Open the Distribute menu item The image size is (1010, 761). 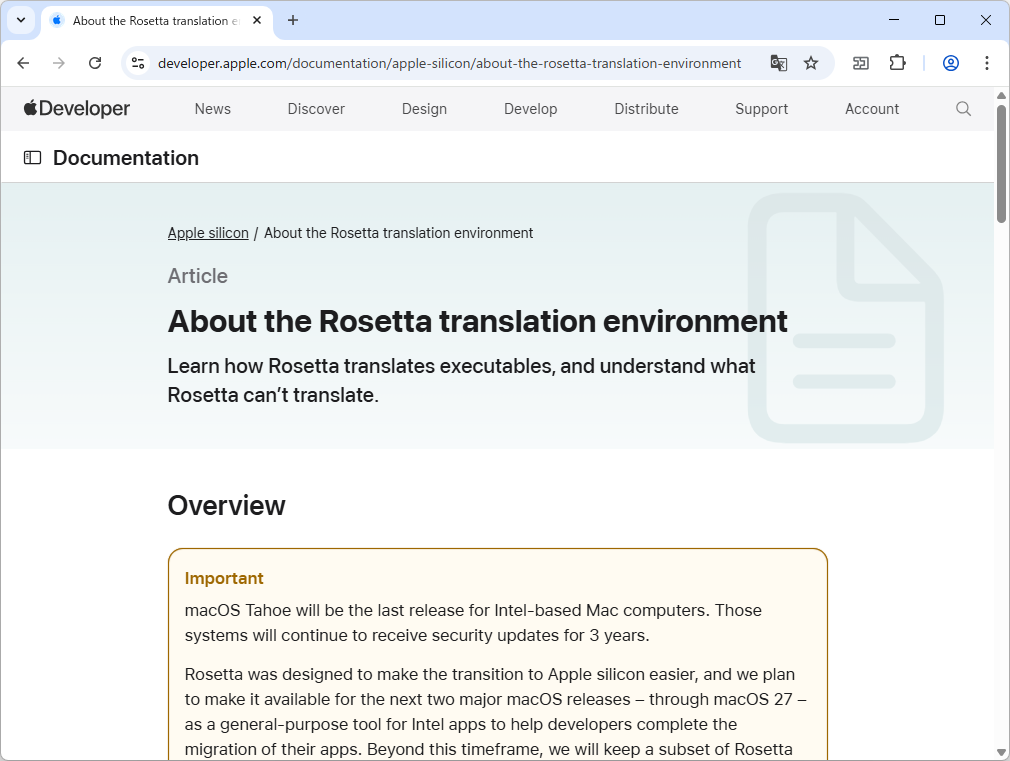tap(647, 109)
